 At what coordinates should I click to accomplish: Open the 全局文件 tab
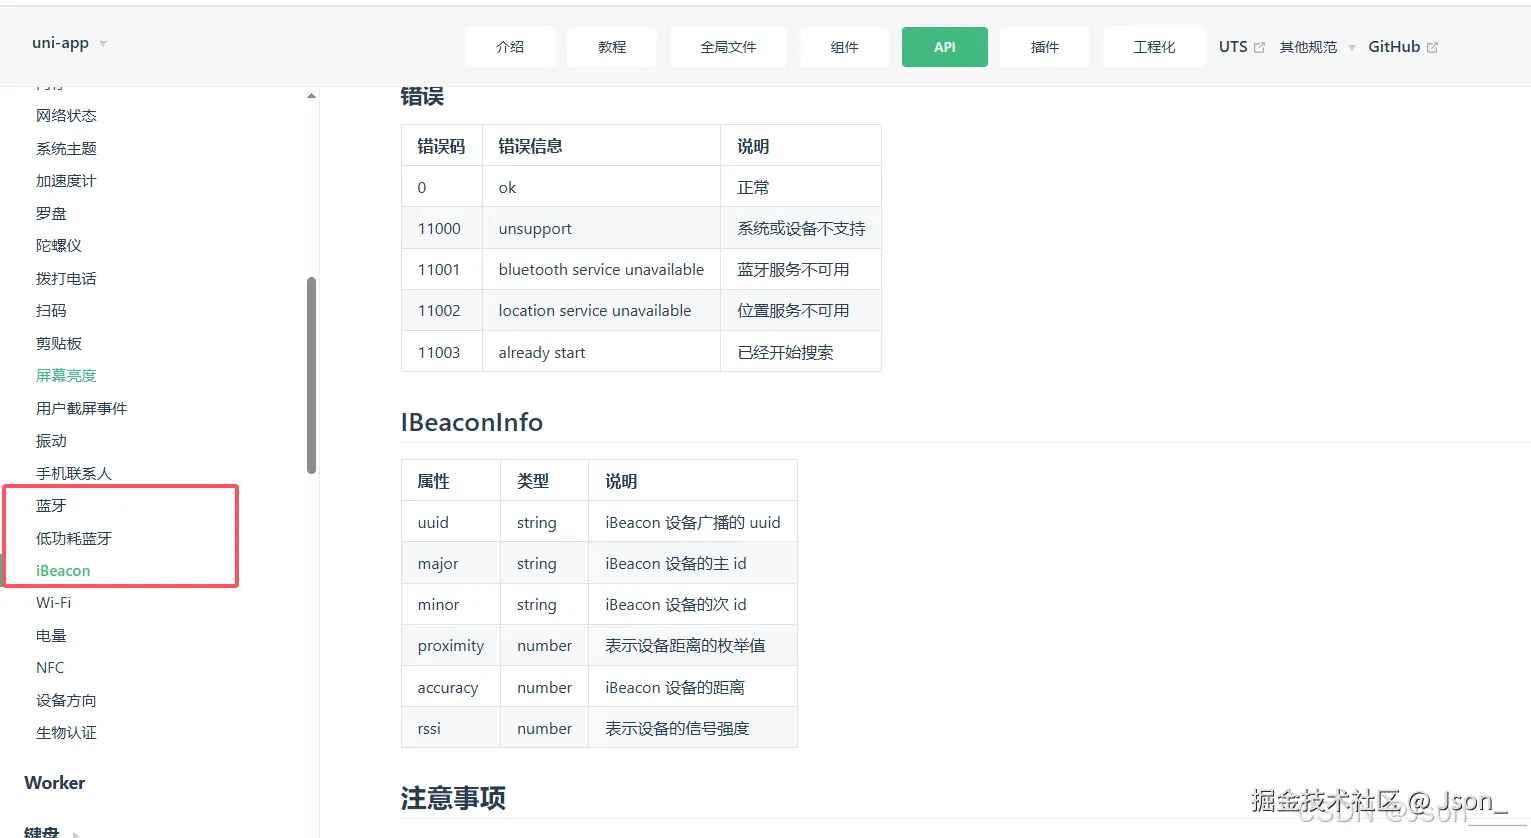coord(728,47)
